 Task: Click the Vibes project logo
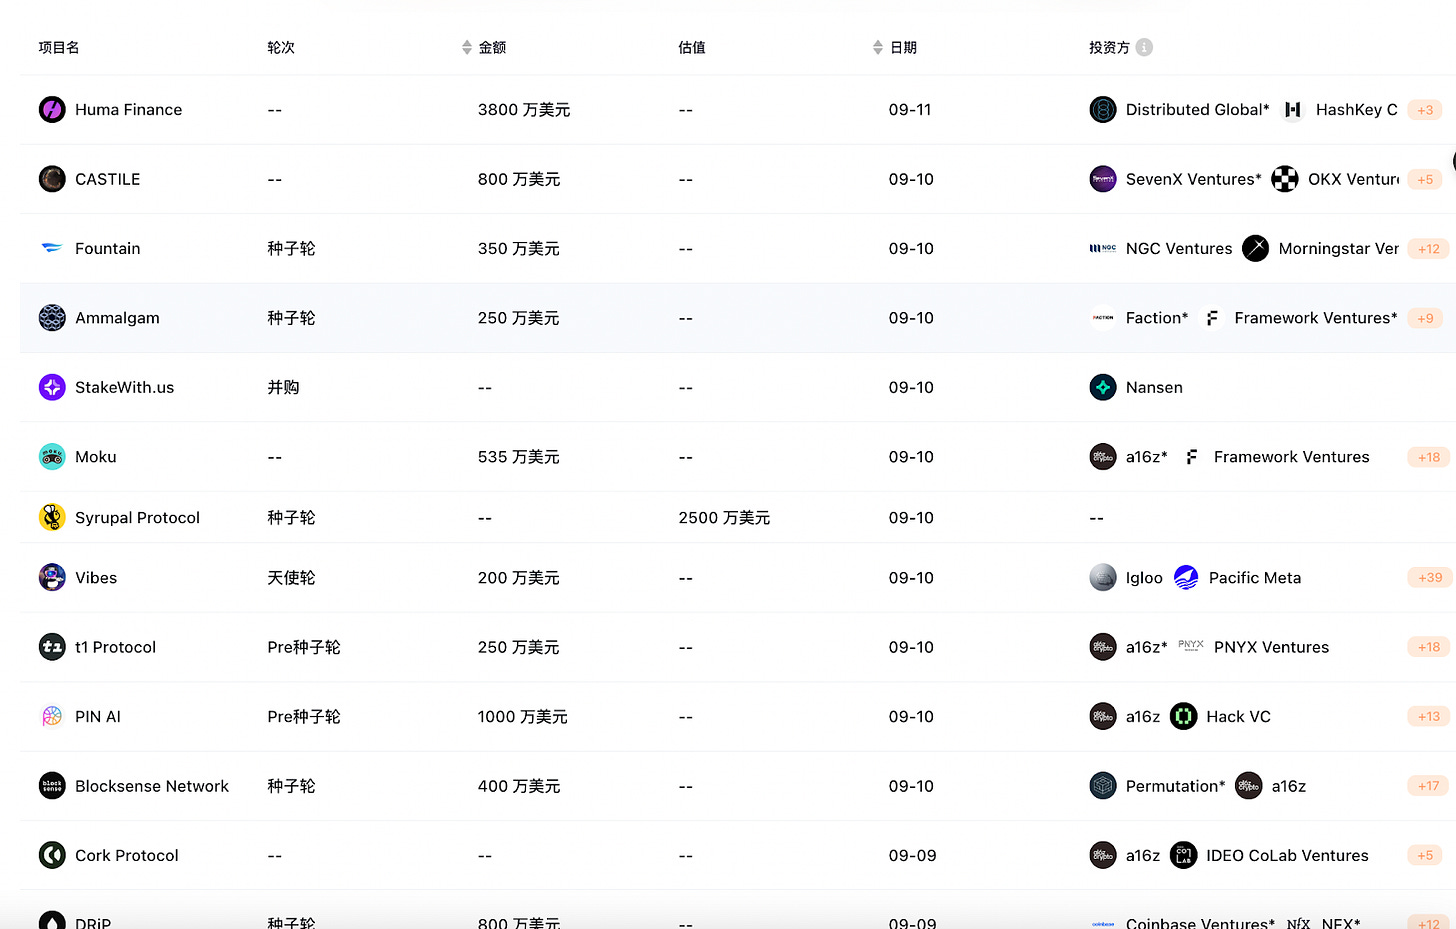tap(52, 577)
